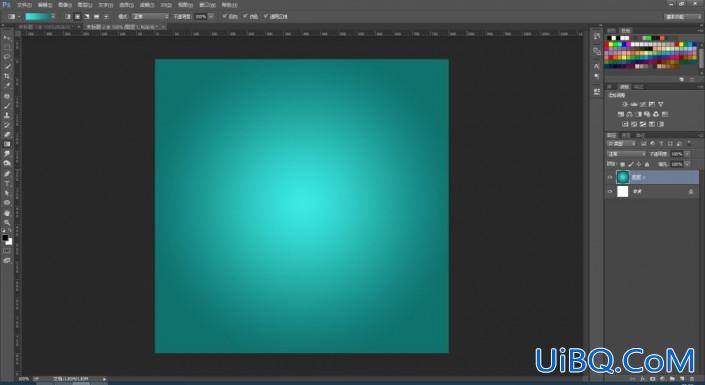Screen dimensions: 705x385
Task: Toggle Quick Mask mode button
Action: [x=7, y=251]
